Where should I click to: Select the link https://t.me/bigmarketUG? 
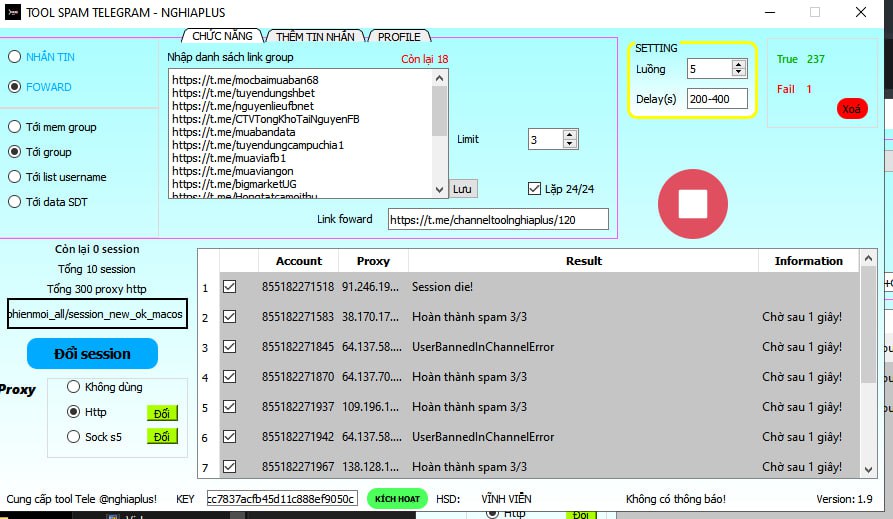(234, 184)
